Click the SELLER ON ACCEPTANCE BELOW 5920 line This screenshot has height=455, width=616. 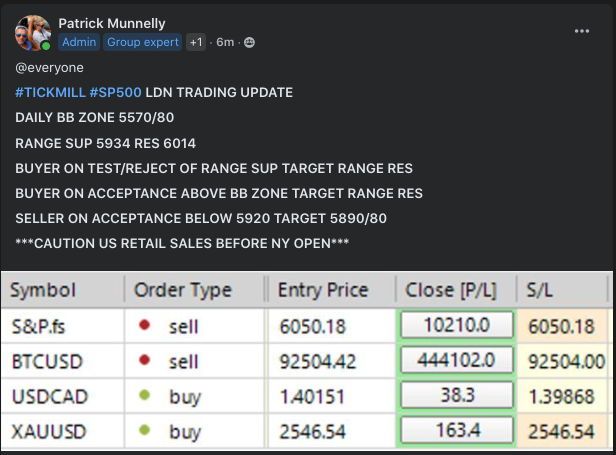201,218
